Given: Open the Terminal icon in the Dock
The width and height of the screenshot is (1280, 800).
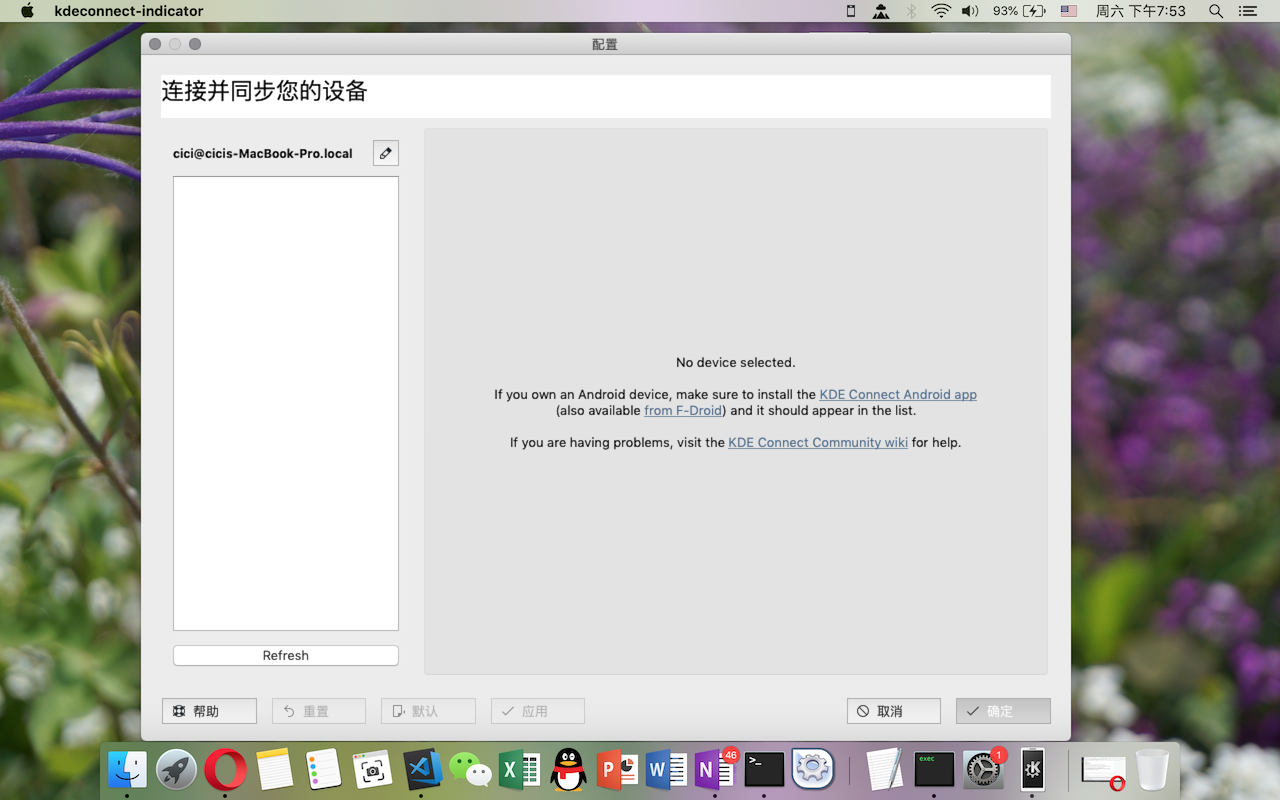Looking at the screenshot, I should 764,769.
